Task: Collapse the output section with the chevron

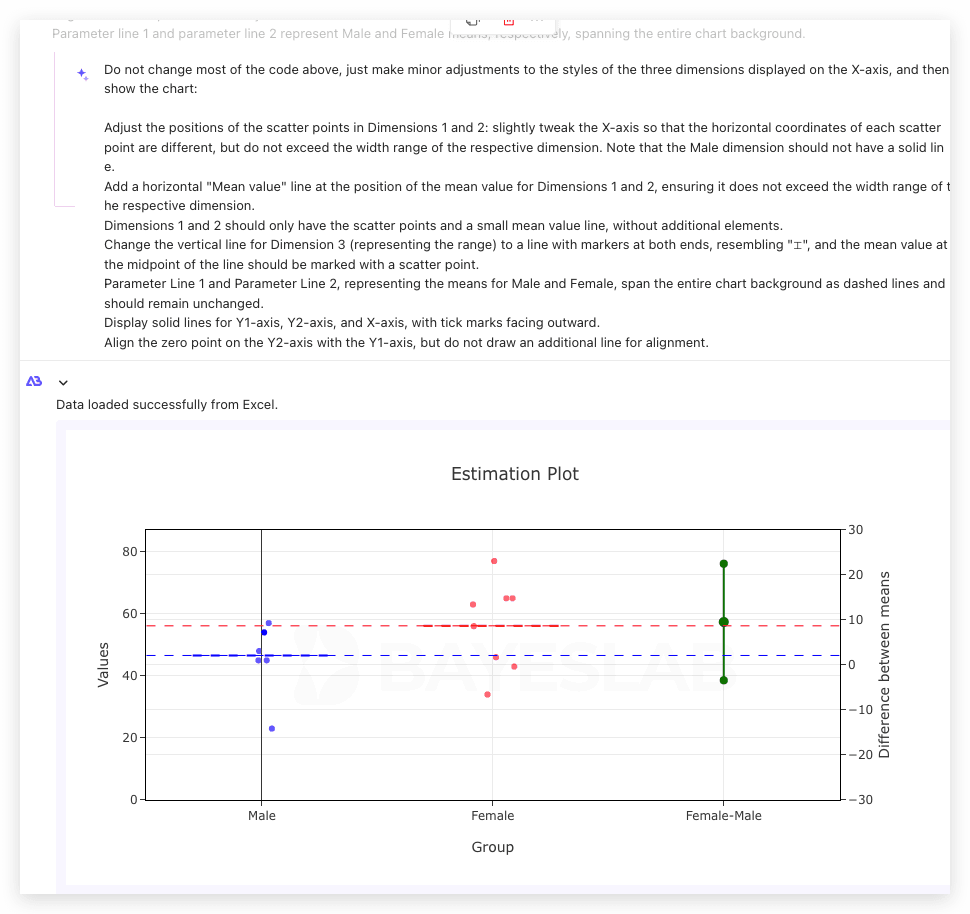Action: pos(63,382)
